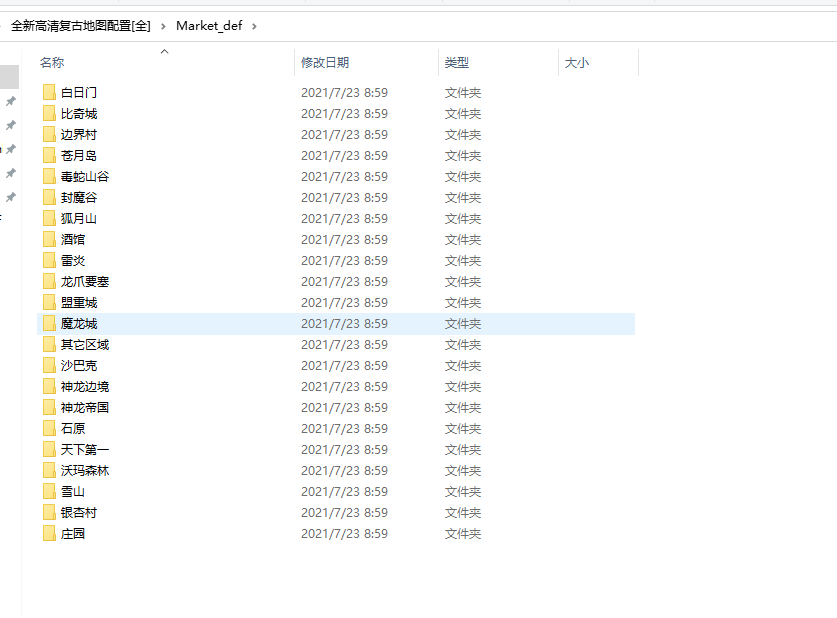Image resolution: width=837 pixels, height=618 pixels.
Task: Open the 封魔谷 folder
Action: click(x=75, y=197)
